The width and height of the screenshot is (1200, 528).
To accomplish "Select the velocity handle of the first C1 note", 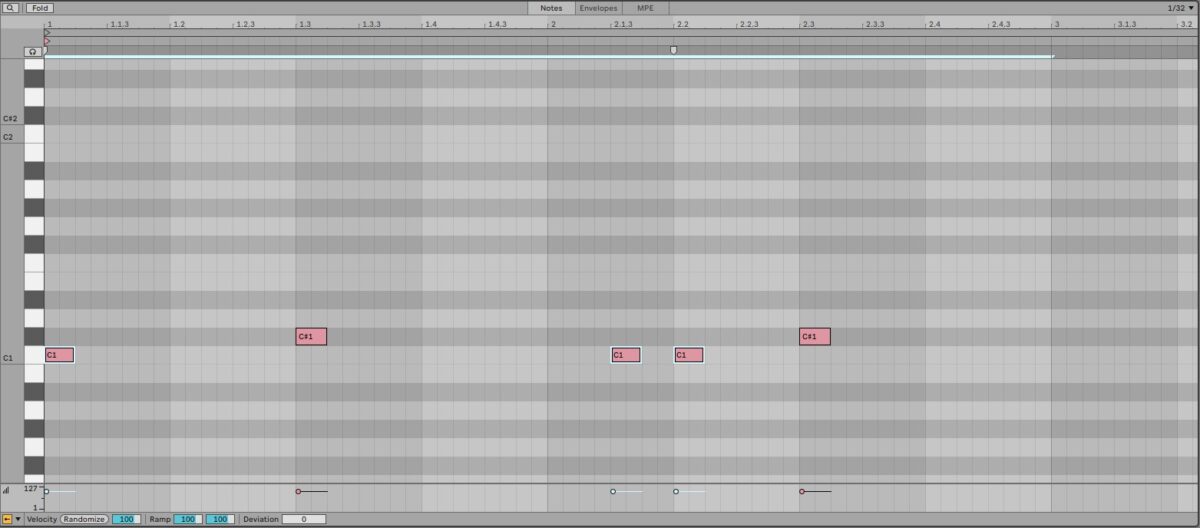I will pos(46,491).
